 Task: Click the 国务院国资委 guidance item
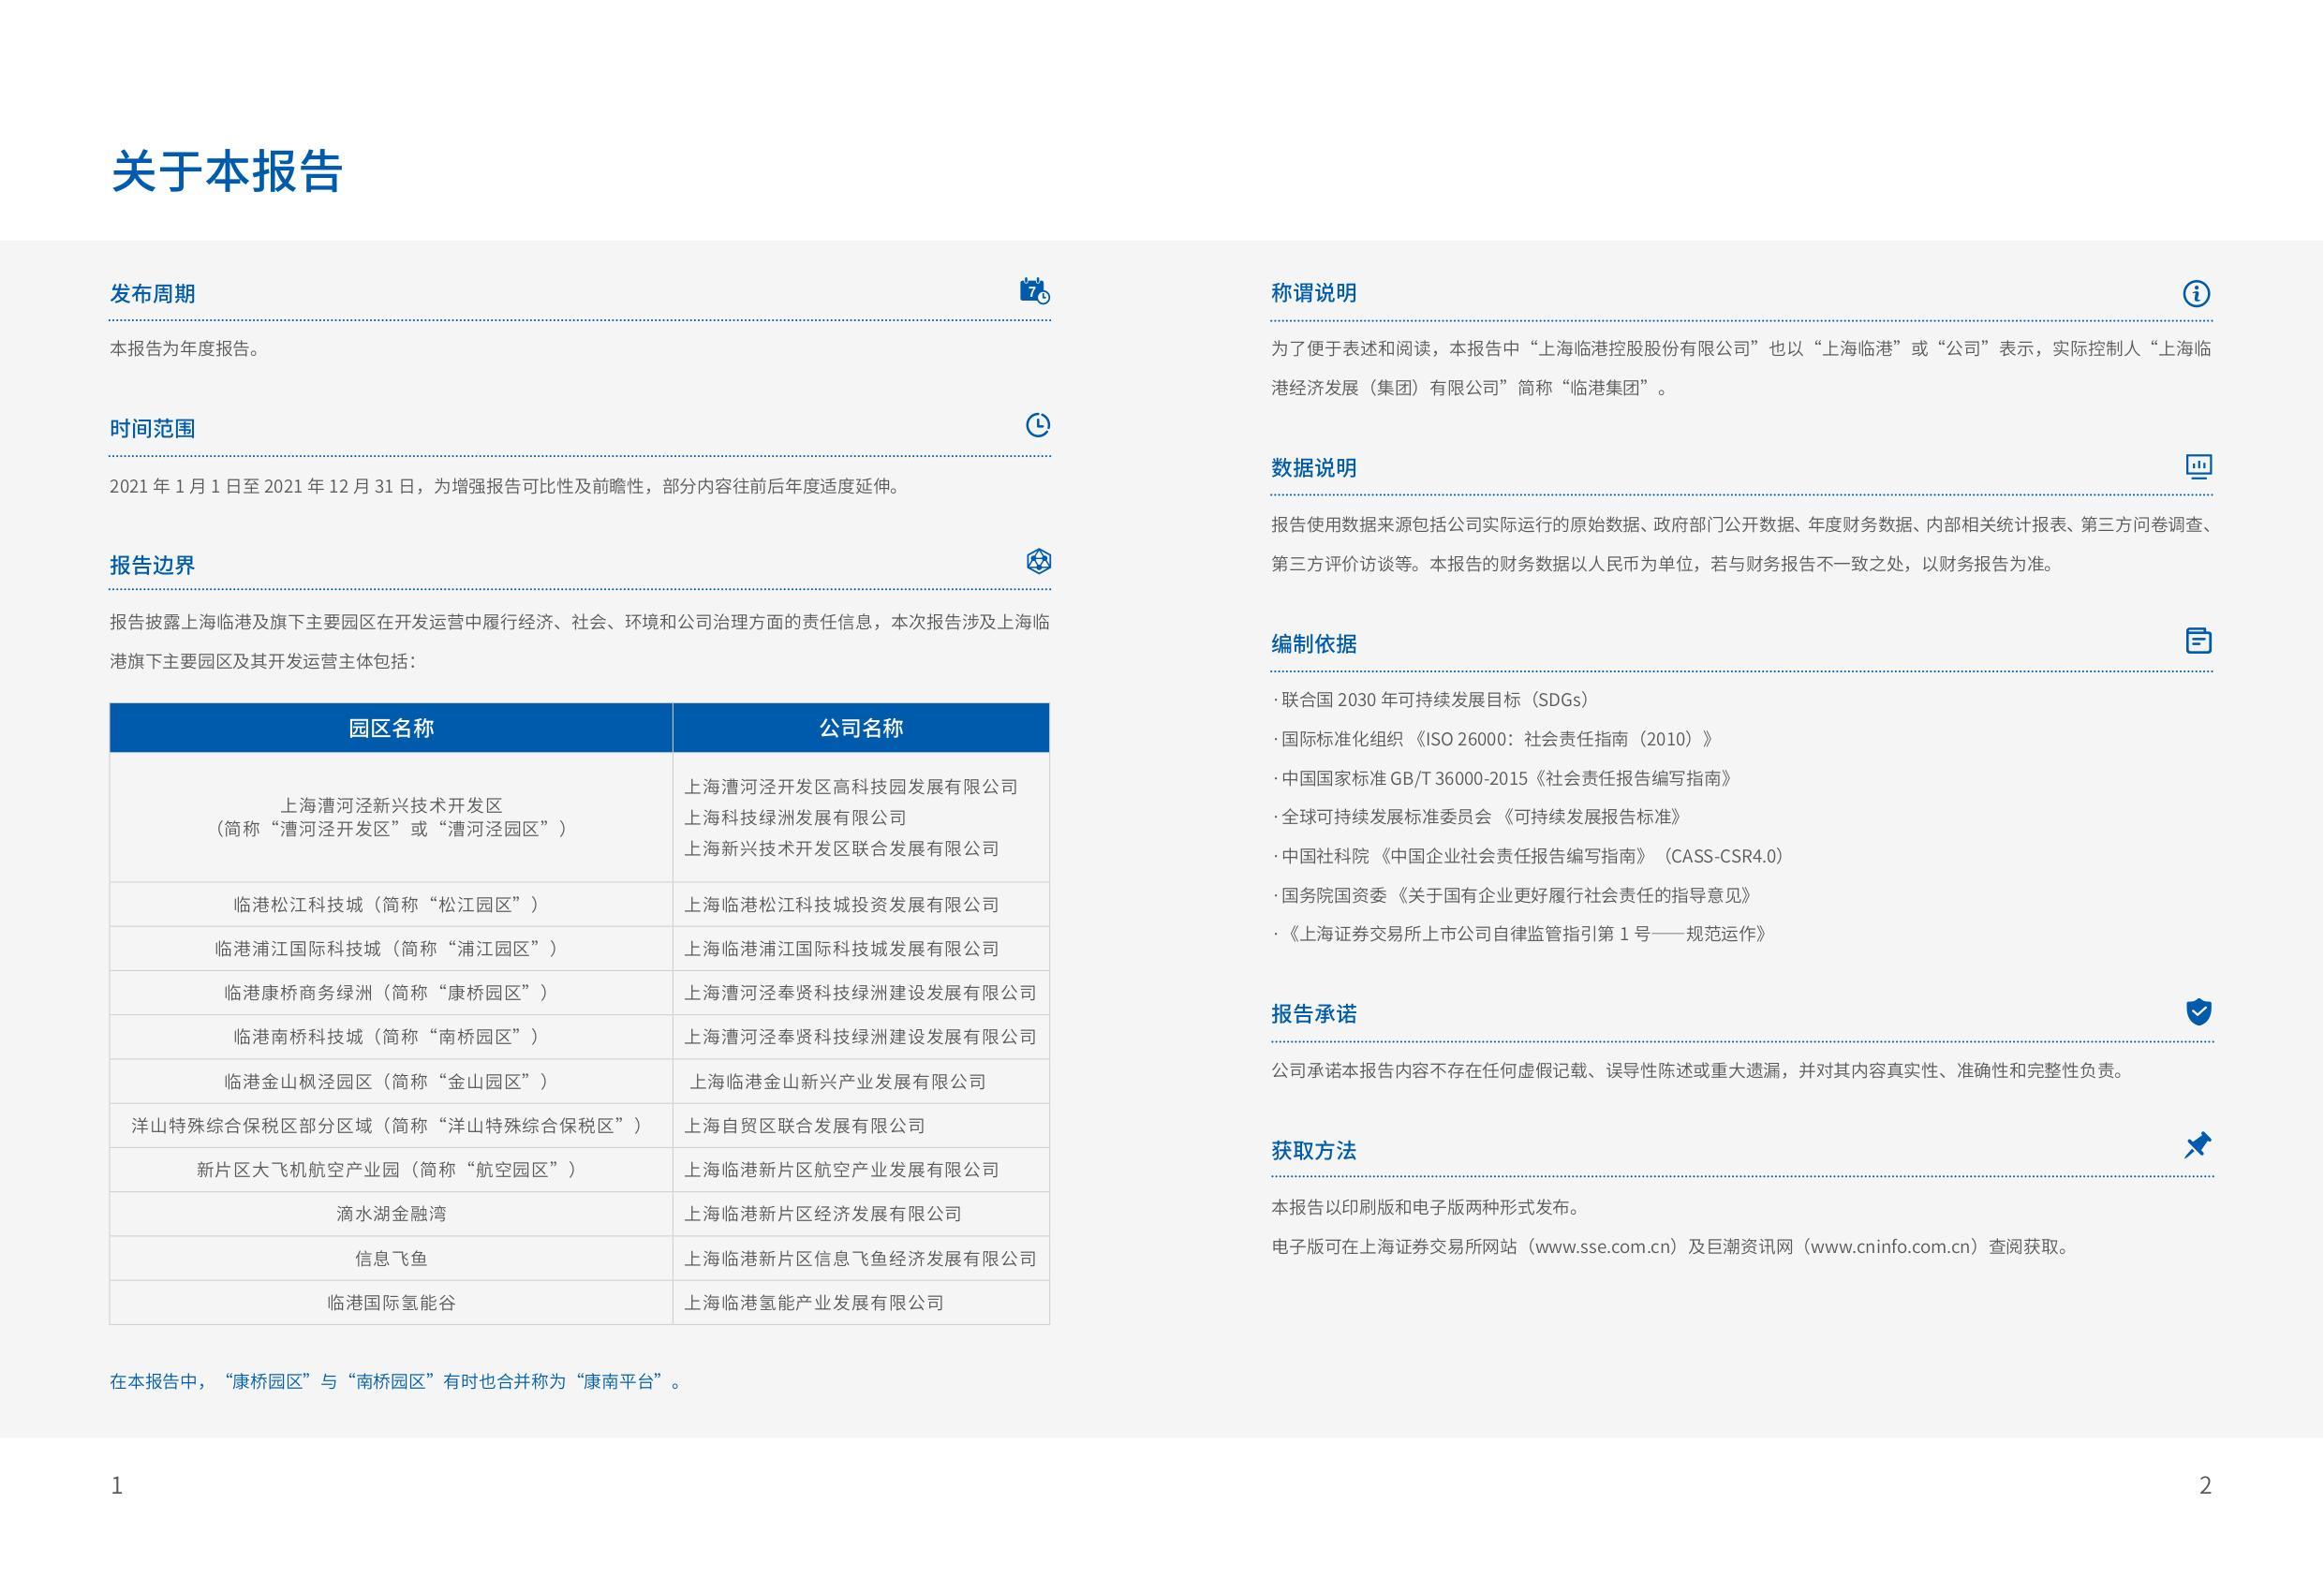tap(1513, 895)
